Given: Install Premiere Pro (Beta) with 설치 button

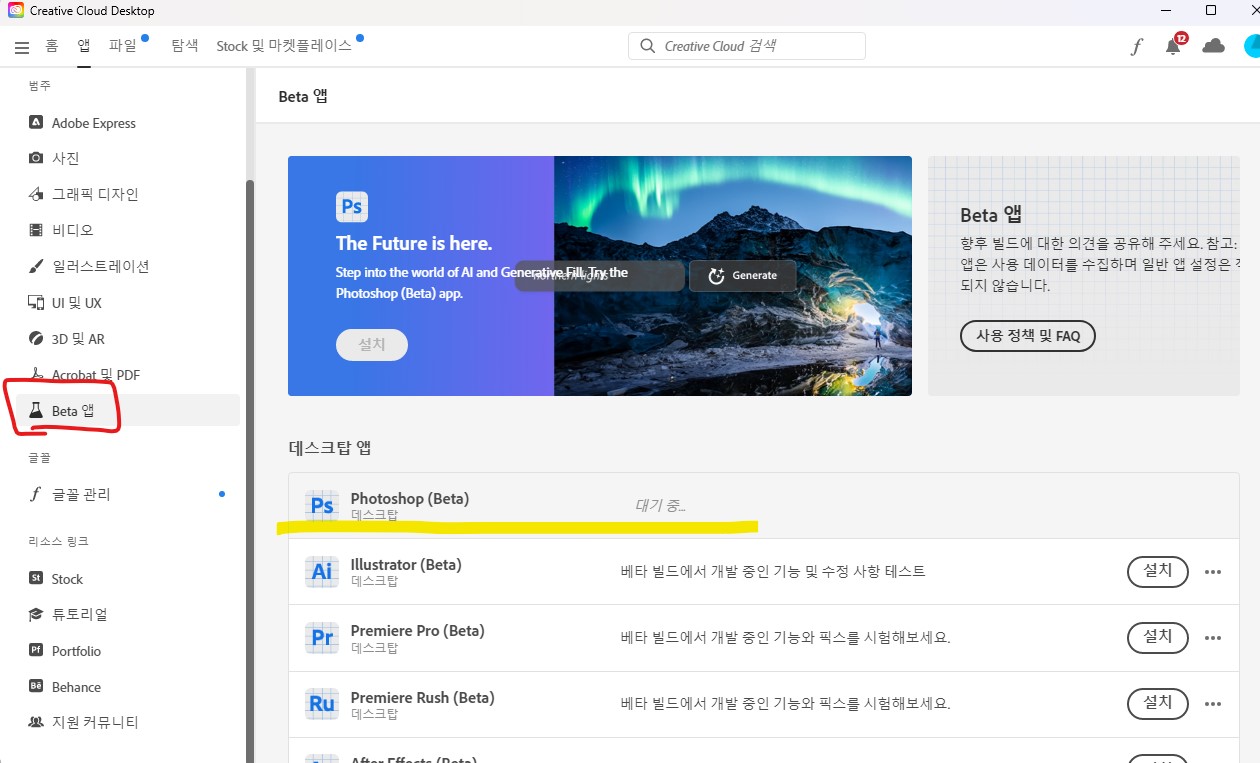Looking at the screenshot, I should click(x=1157, y=637).
